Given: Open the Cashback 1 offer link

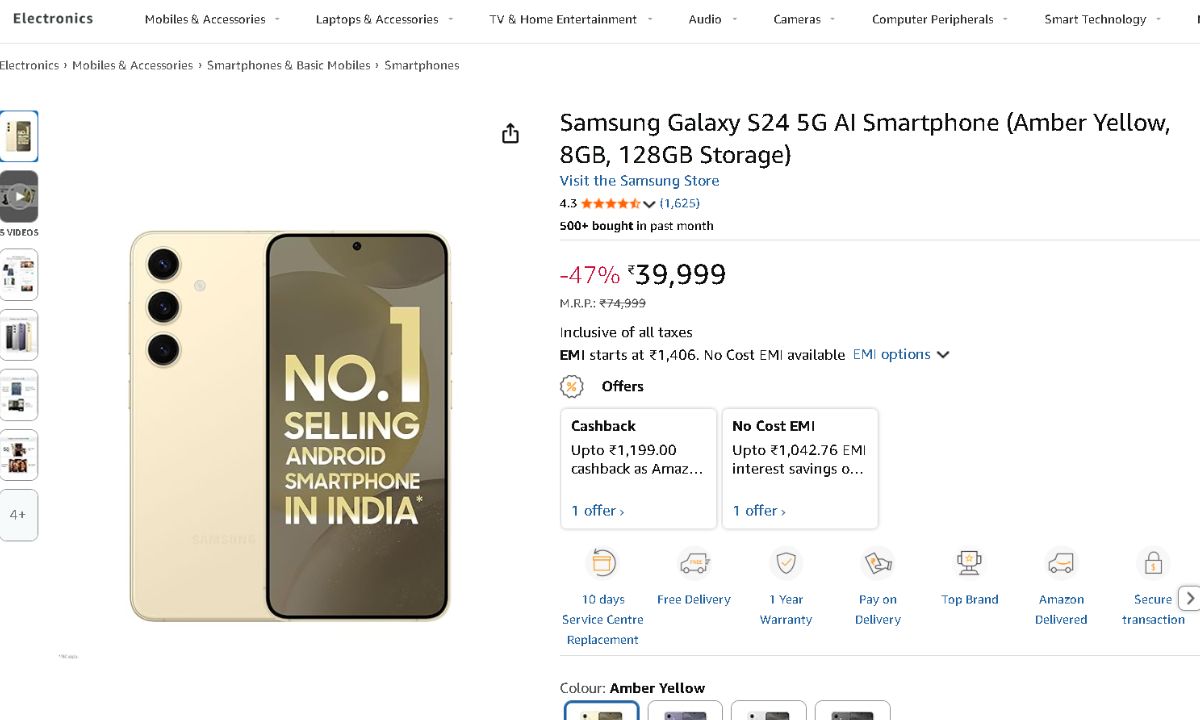Looking at the screenshot, I should tap(597, 511).
